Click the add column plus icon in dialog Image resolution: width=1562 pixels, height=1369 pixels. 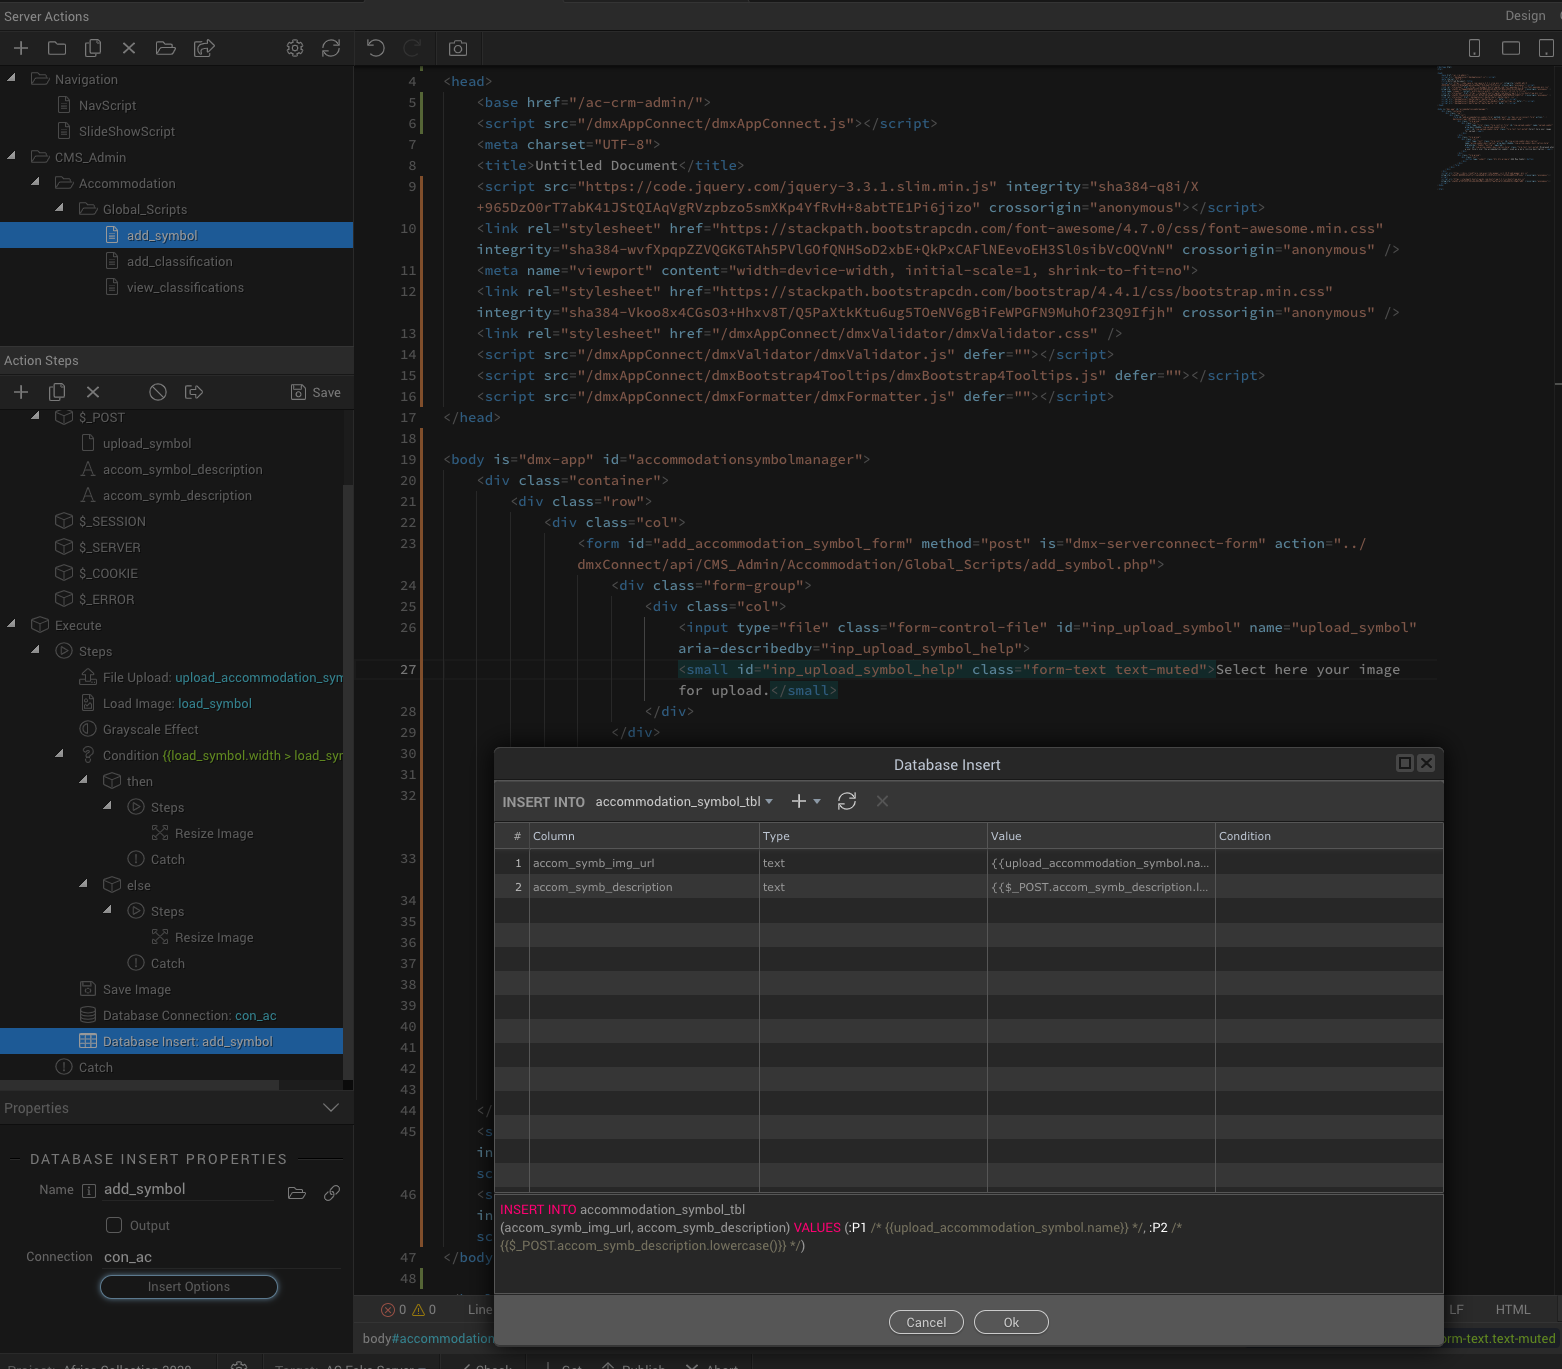tap(799, 802)
